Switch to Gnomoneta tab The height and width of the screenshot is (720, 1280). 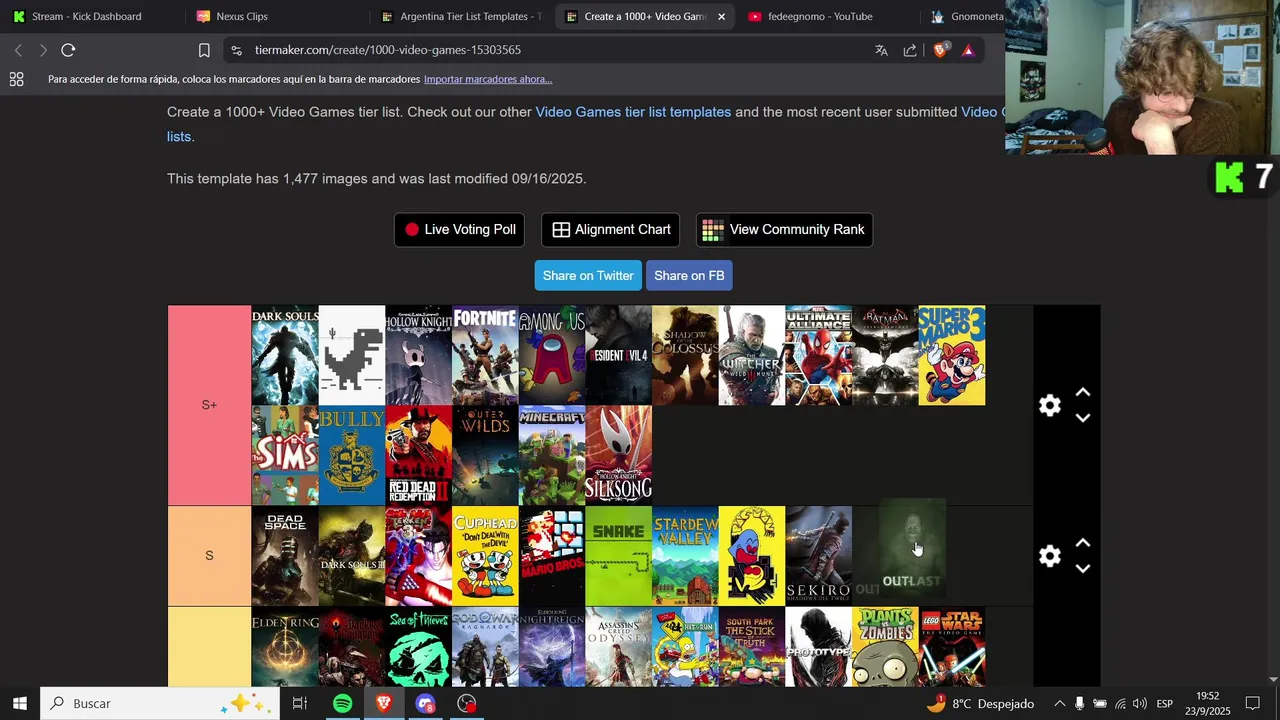tap(966, 16)
